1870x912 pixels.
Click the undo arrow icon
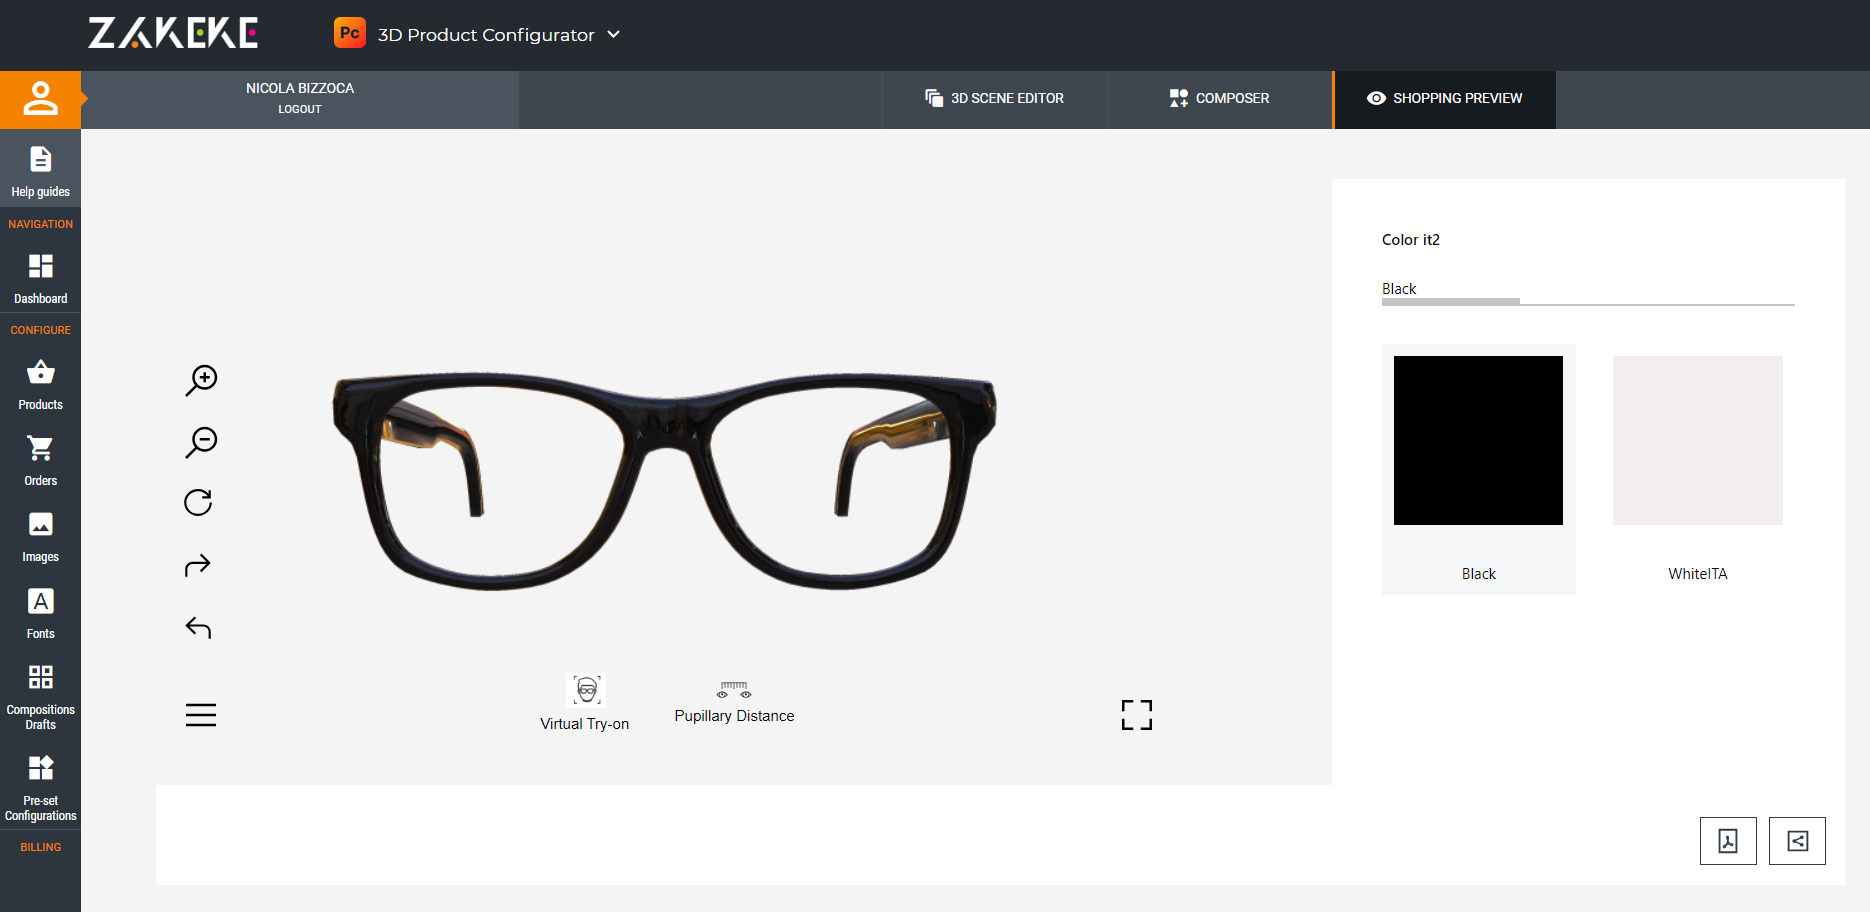198,627
